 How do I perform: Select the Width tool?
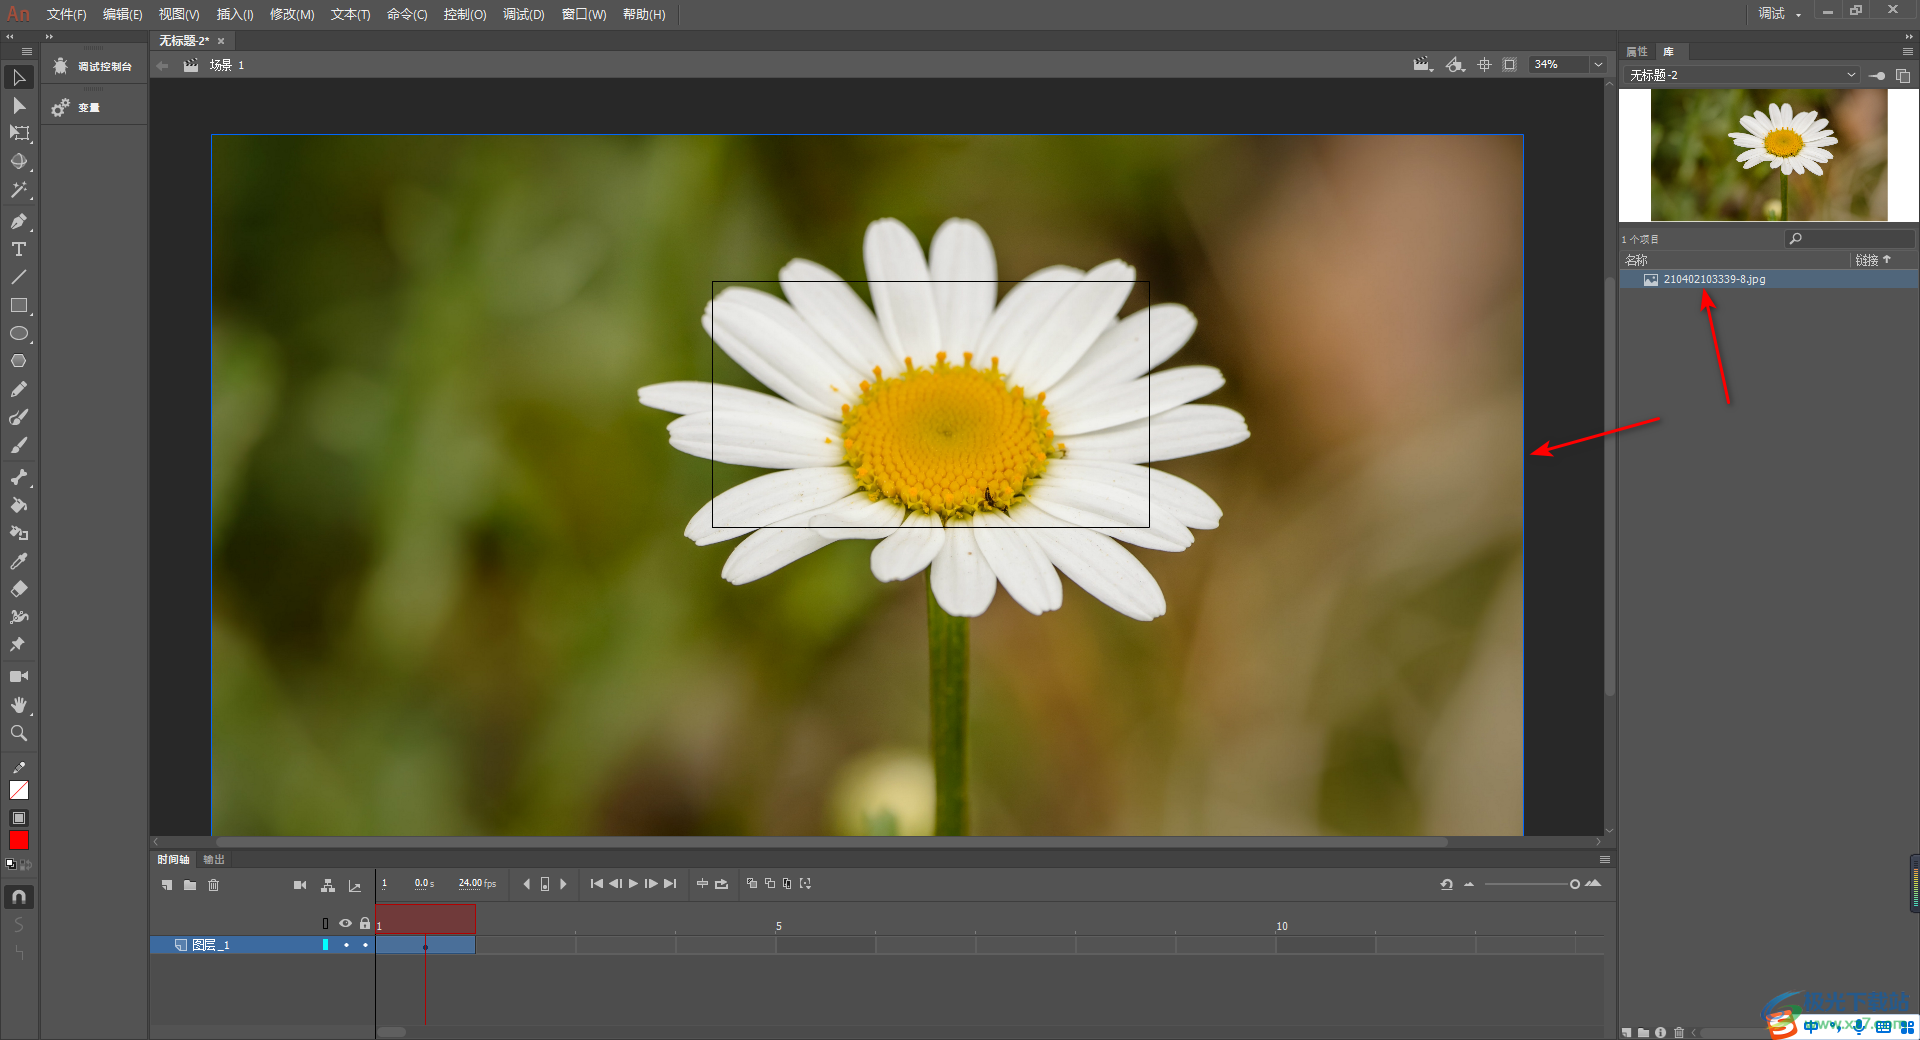19,617
